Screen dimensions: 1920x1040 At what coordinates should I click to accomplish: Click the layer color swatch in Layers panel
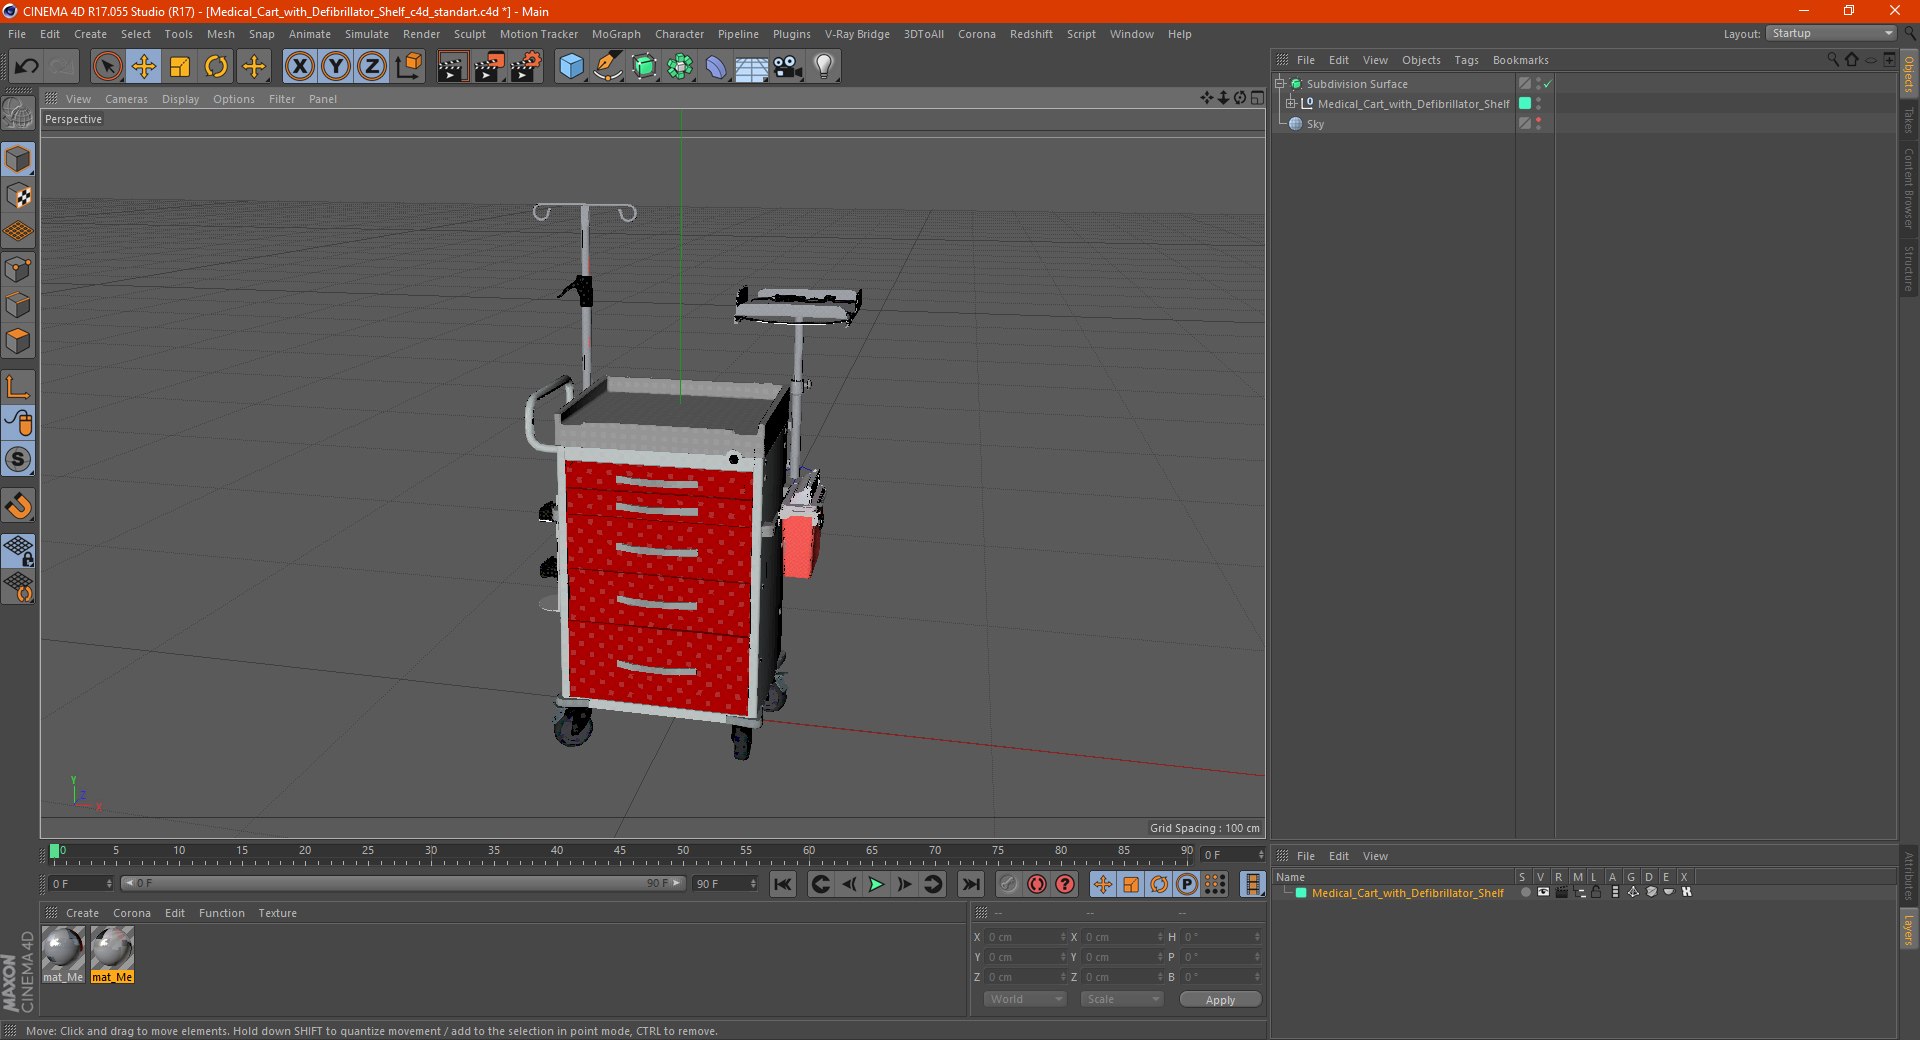1301,893
